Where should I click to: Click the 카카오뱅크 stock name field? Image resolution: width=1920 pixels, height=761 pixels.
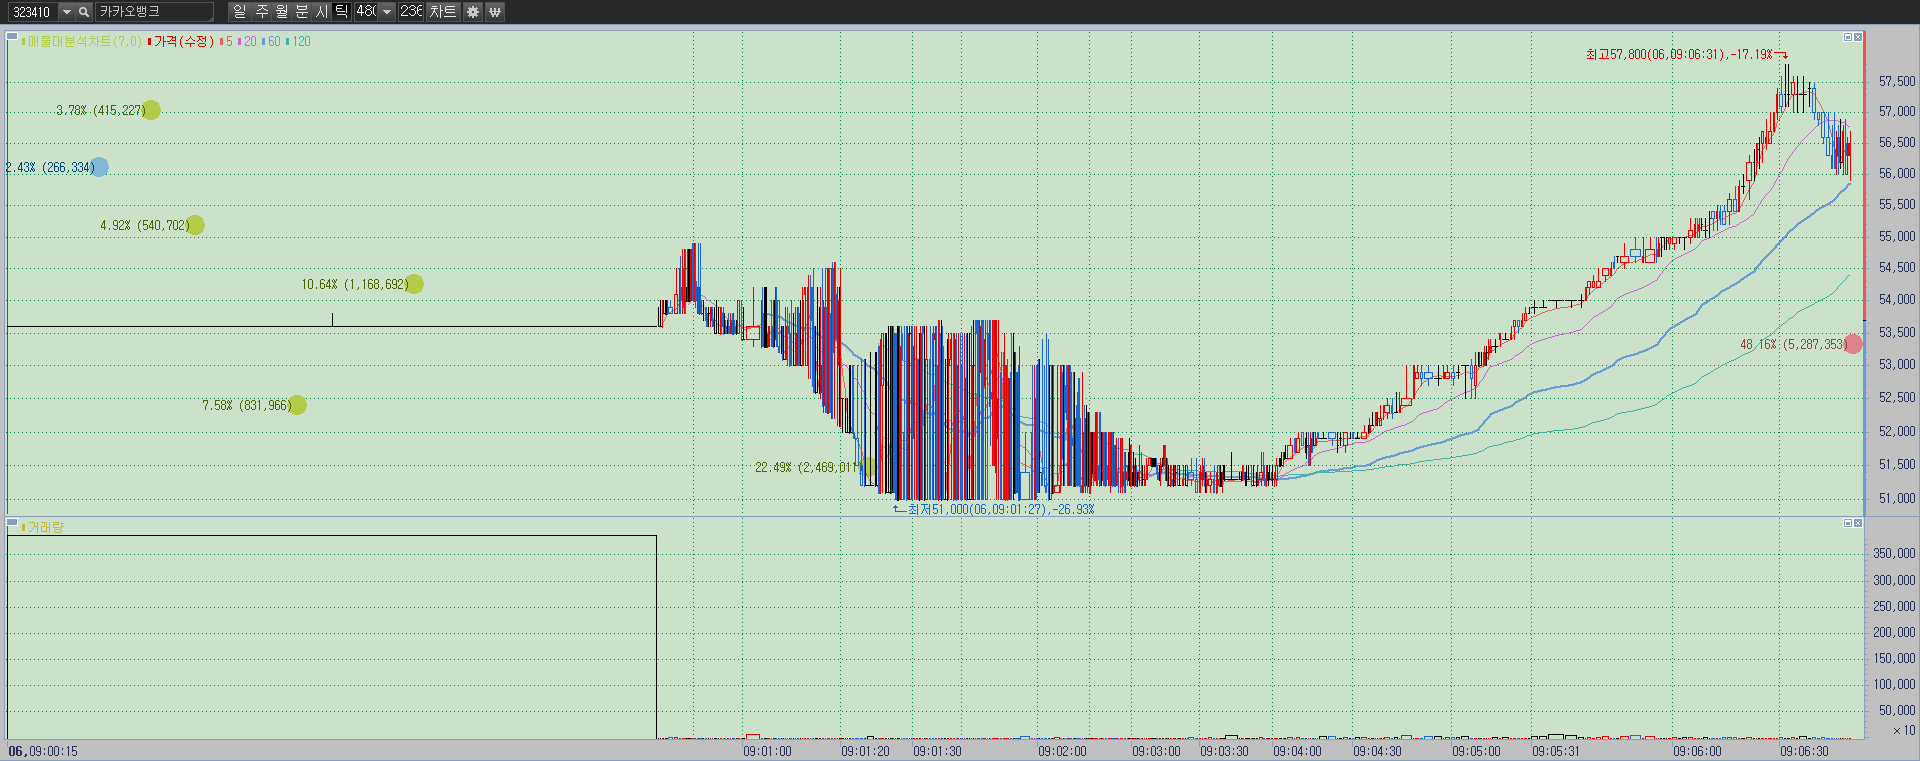[x=154, y=12]
